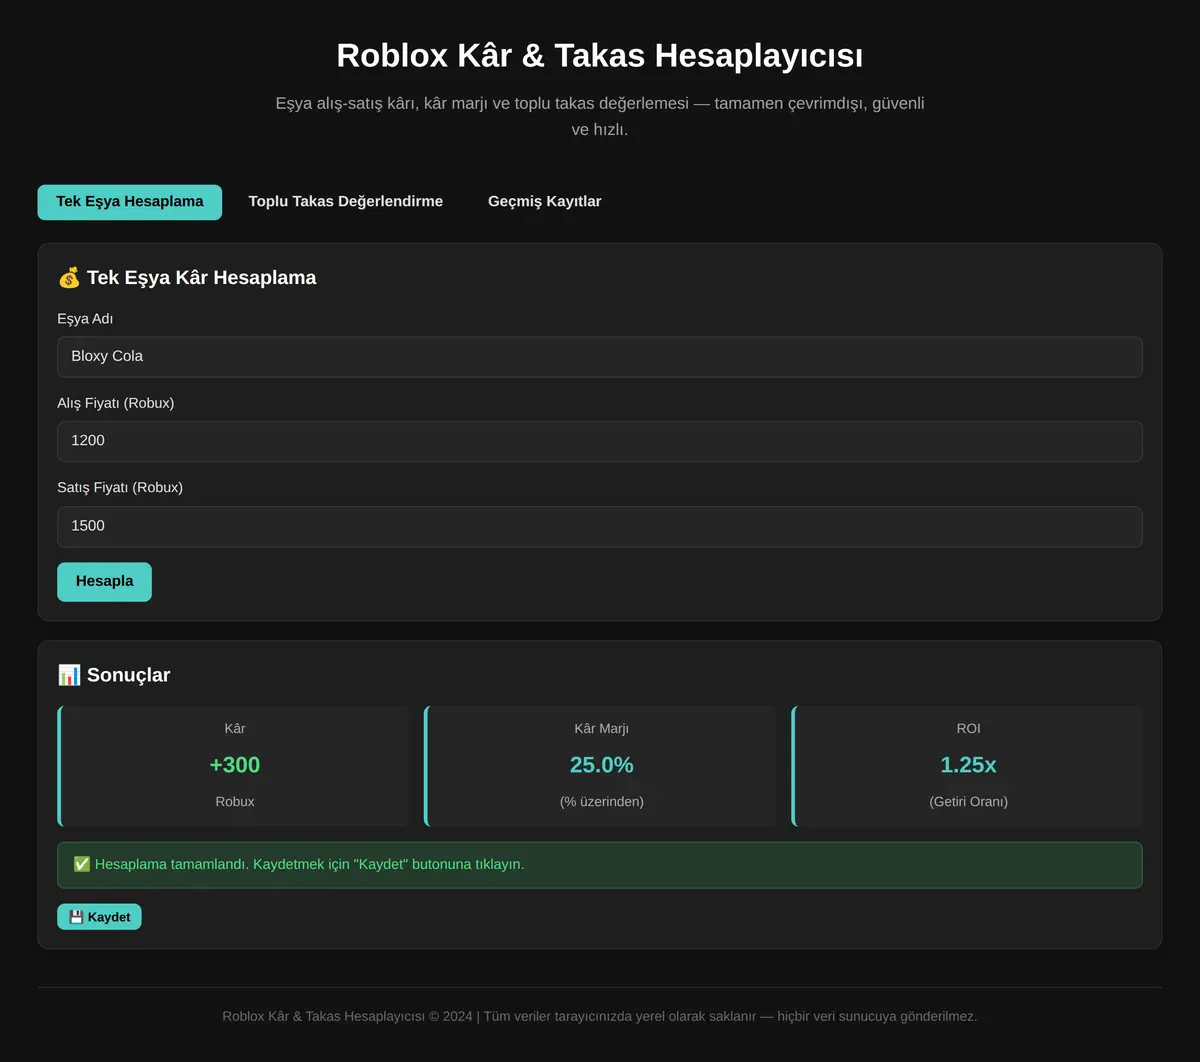The height and width of the screenshot is (1062, 1200).
Task: Switch to Tek Eşya Hesaplama tab
Action: pos(130,202)
